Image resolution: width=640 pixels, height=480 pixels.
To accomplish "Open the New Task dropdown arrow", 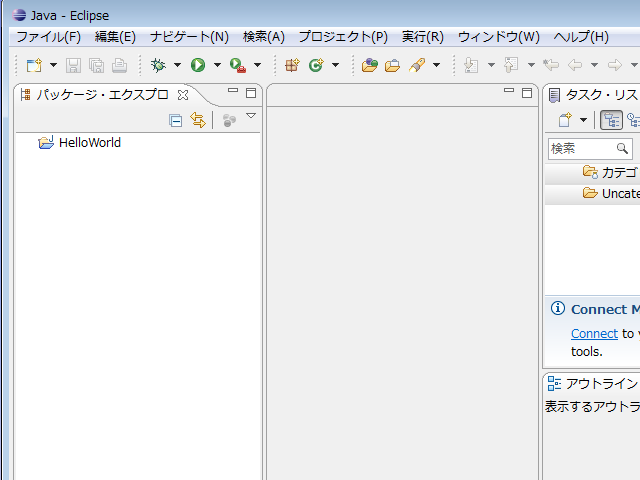I will click(584, 120).
